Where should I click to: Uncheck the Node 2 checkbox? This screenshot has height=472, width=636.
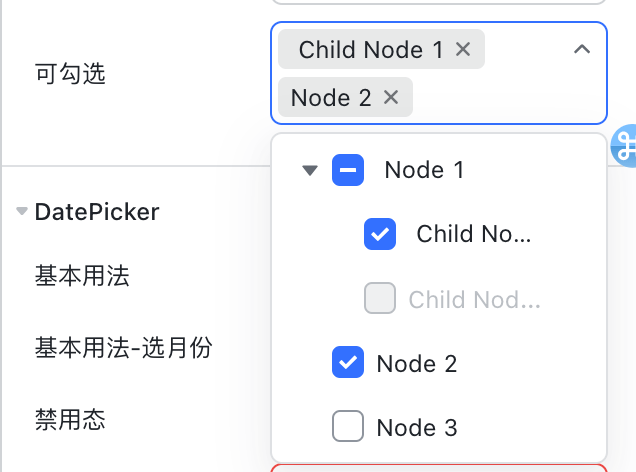(348, 362)
